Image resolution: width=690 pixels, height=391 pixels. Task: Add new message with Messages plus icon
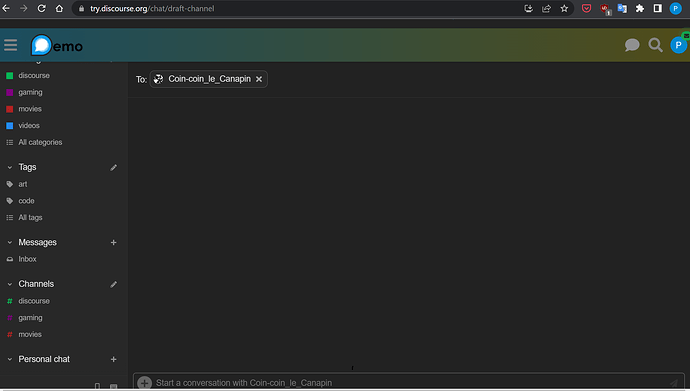[x=114, y=242]
